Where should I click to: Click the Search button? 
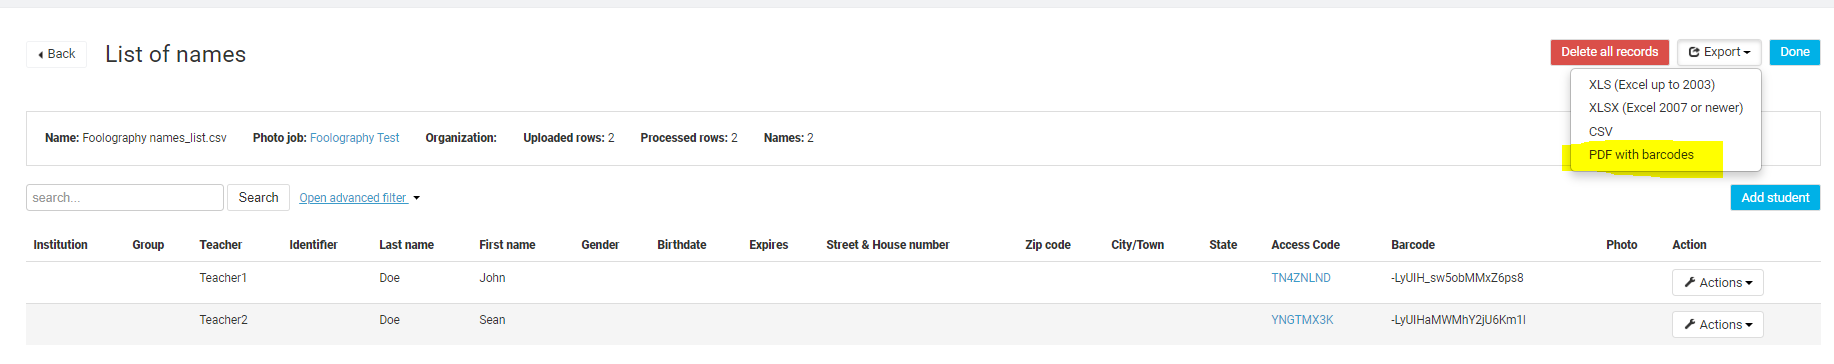click(x=258, y=197)
